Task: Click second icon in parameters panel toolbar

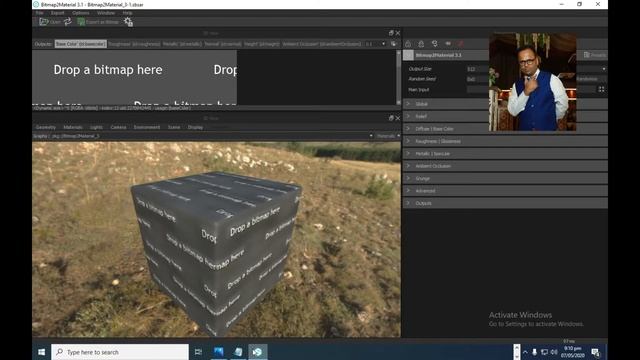Action: tap(421, 44)
